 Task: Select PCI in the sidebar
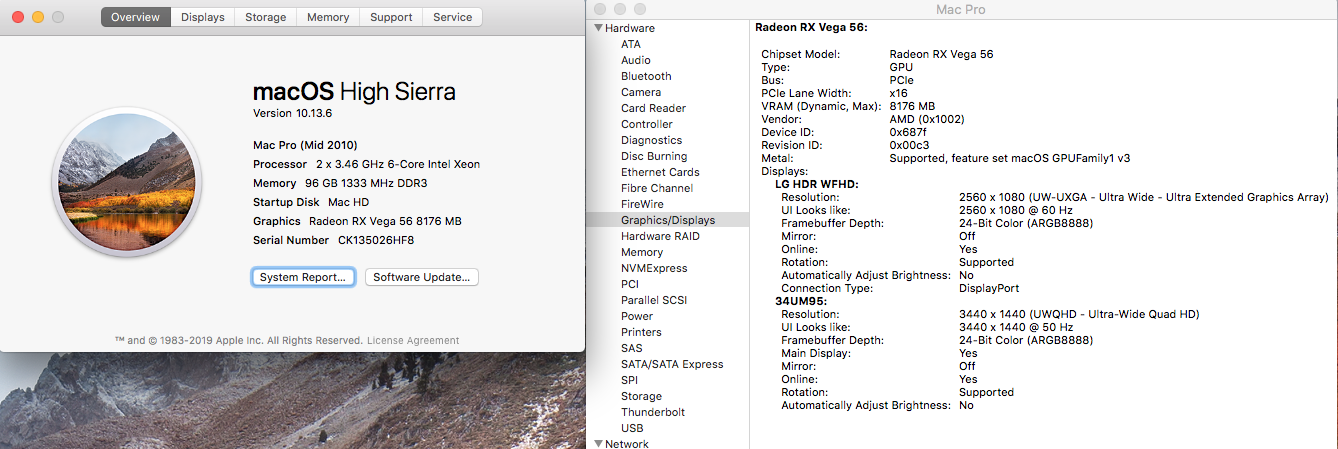(x=630, y=284)
